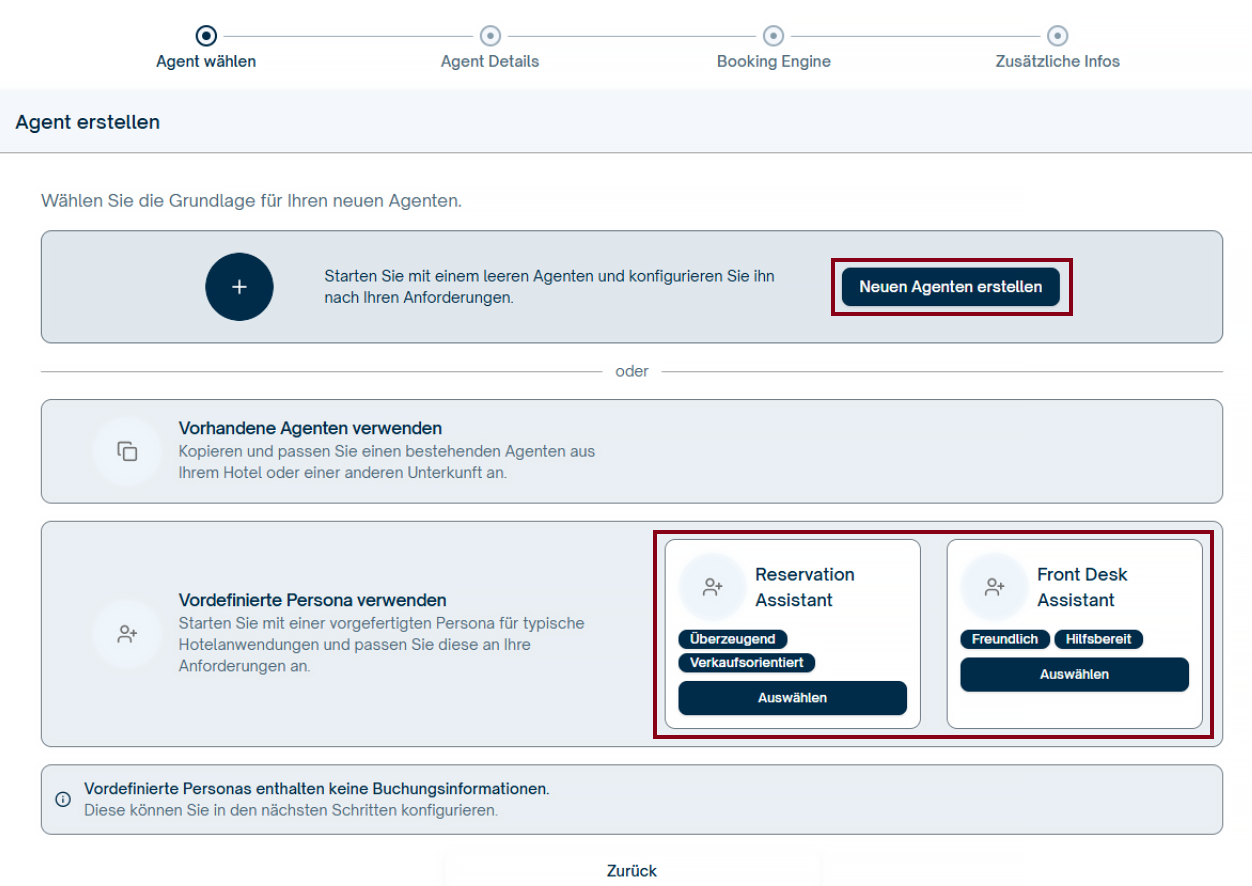Click the persona icon beside Vordefinierte Persona verwenden
This screenshot has height=886, width=1252.
tap(127, 634)
